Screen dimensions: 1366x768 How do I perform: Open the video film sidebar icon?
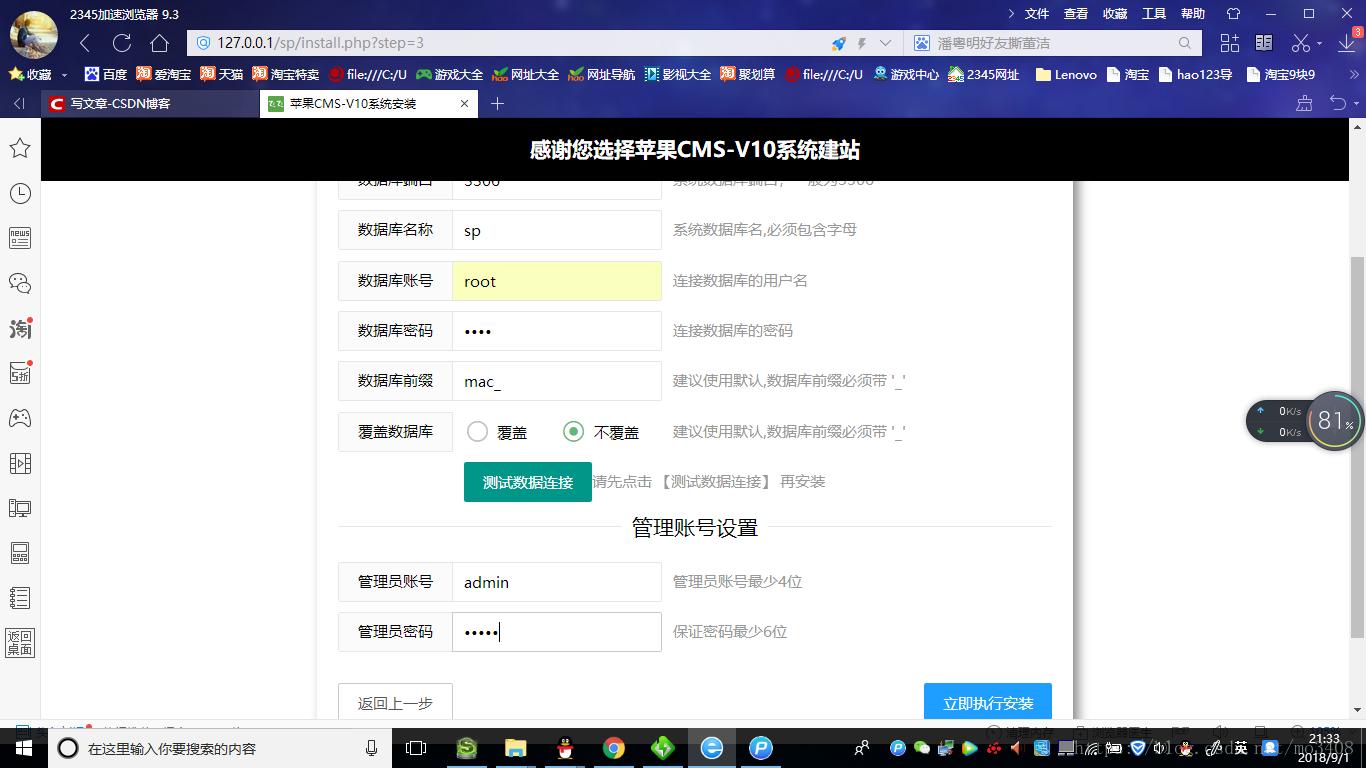pyautogui.click(x=20, y=463)
